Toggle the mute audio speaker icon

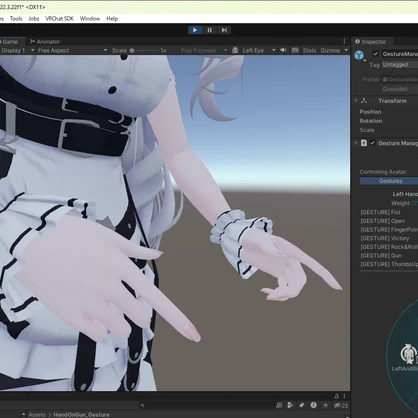283,50
